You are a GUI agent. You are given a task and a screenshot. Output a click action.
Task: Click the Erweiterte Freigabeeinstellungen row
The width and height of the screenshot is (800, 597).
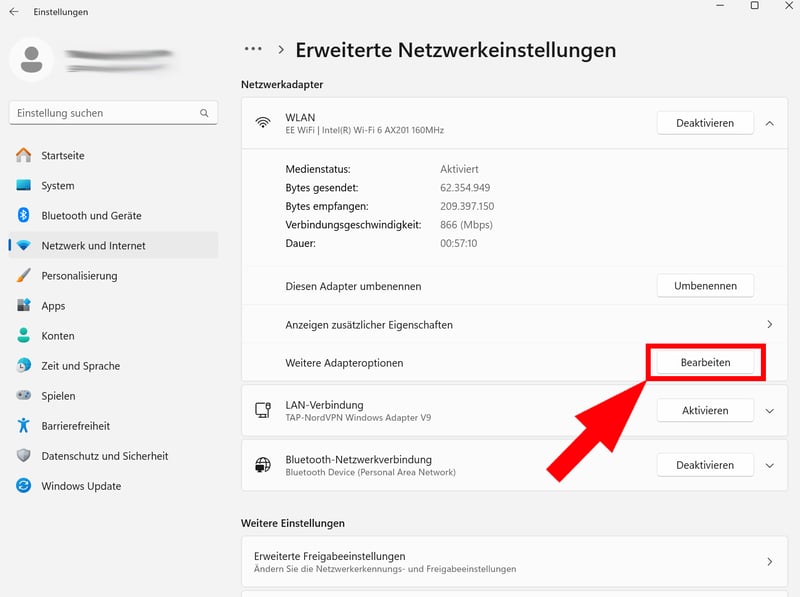[514, 562]
